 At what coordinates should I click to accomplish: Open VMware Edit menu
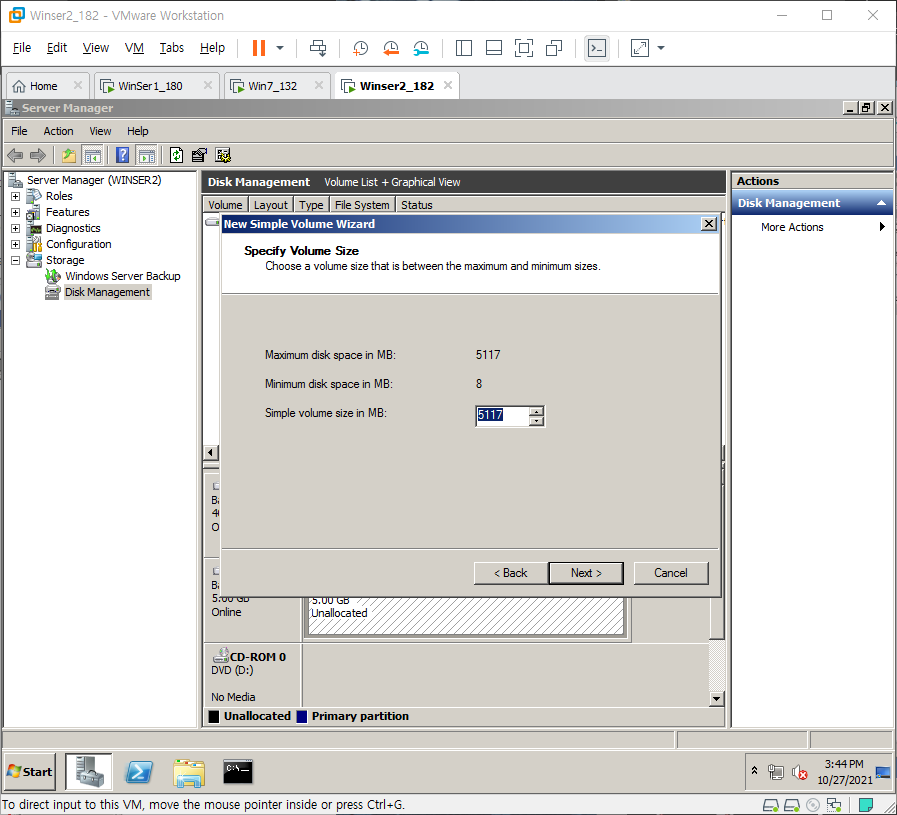pyautogui.click(x=57, y=48)
